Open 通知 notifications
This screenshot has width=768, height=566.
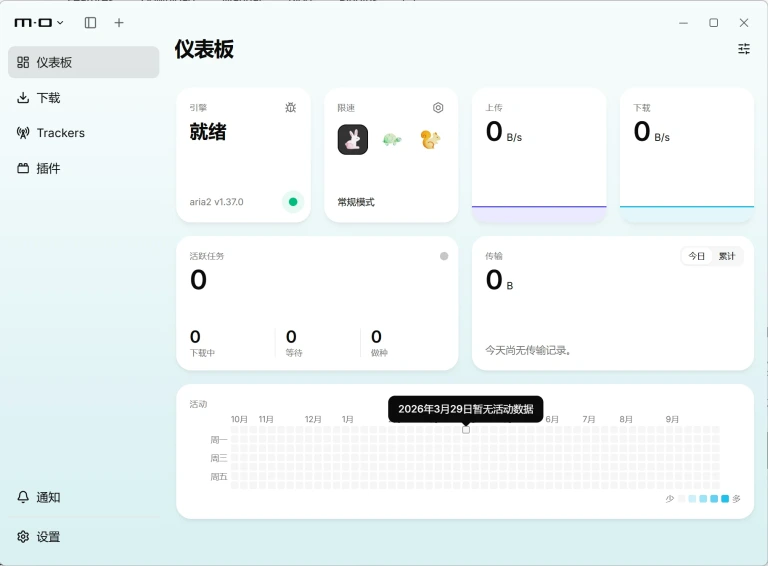pos(83,497)
